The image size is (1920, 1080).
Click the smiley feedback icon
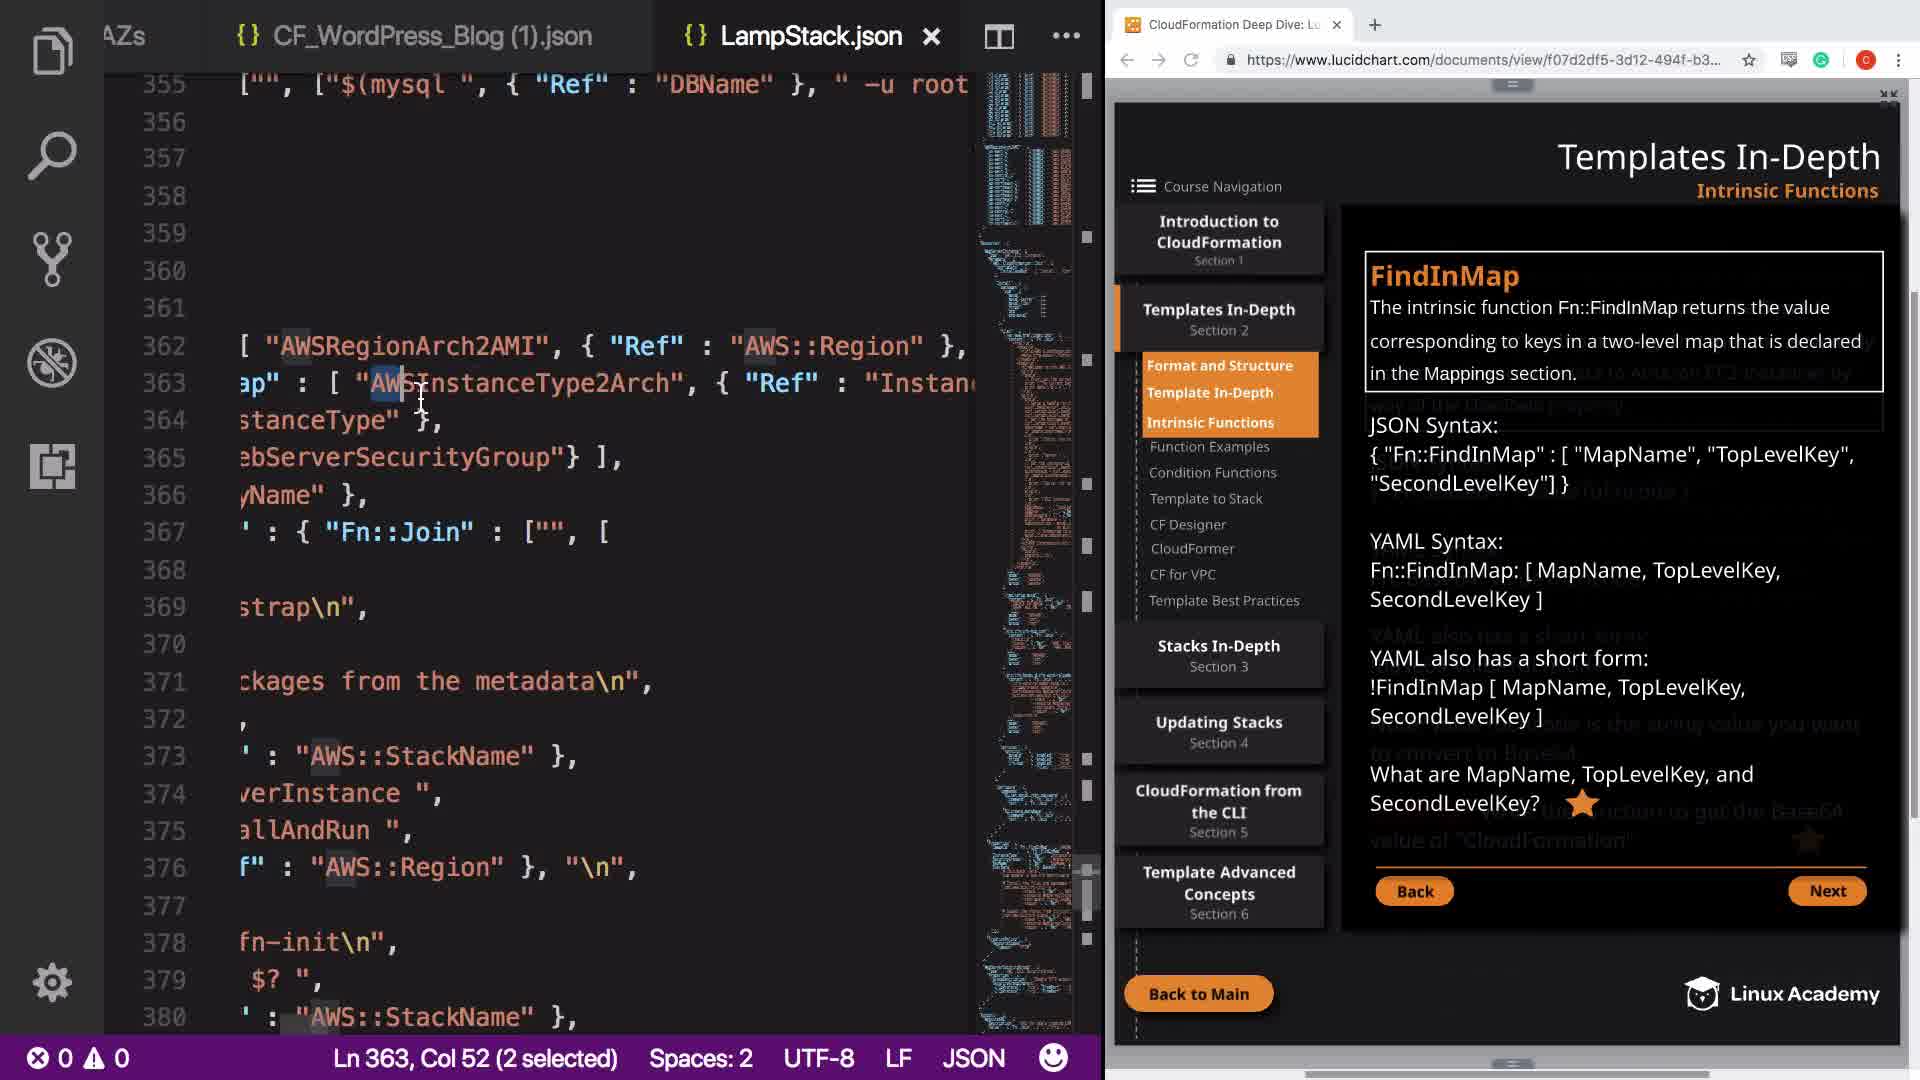tap(1053, 1058)
